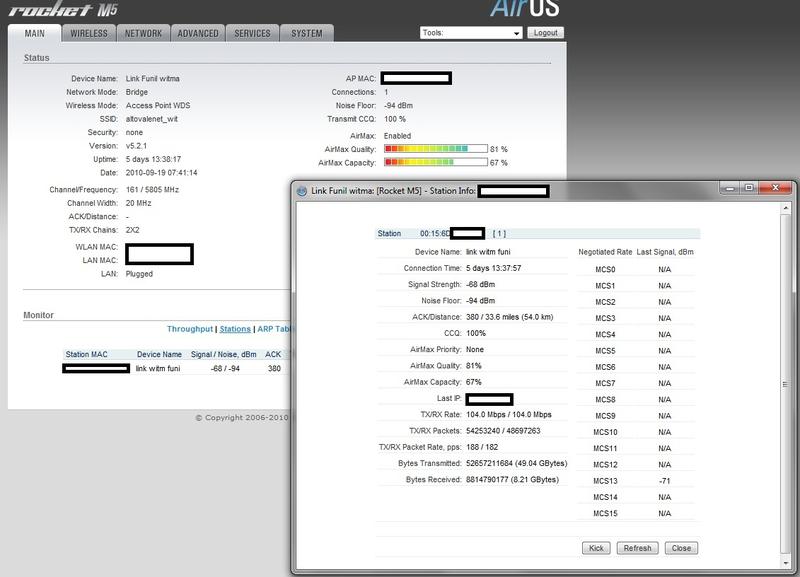Open the Stations monitor link
Viewport: 800px width, 577px height.
click(x=235, y=329)
